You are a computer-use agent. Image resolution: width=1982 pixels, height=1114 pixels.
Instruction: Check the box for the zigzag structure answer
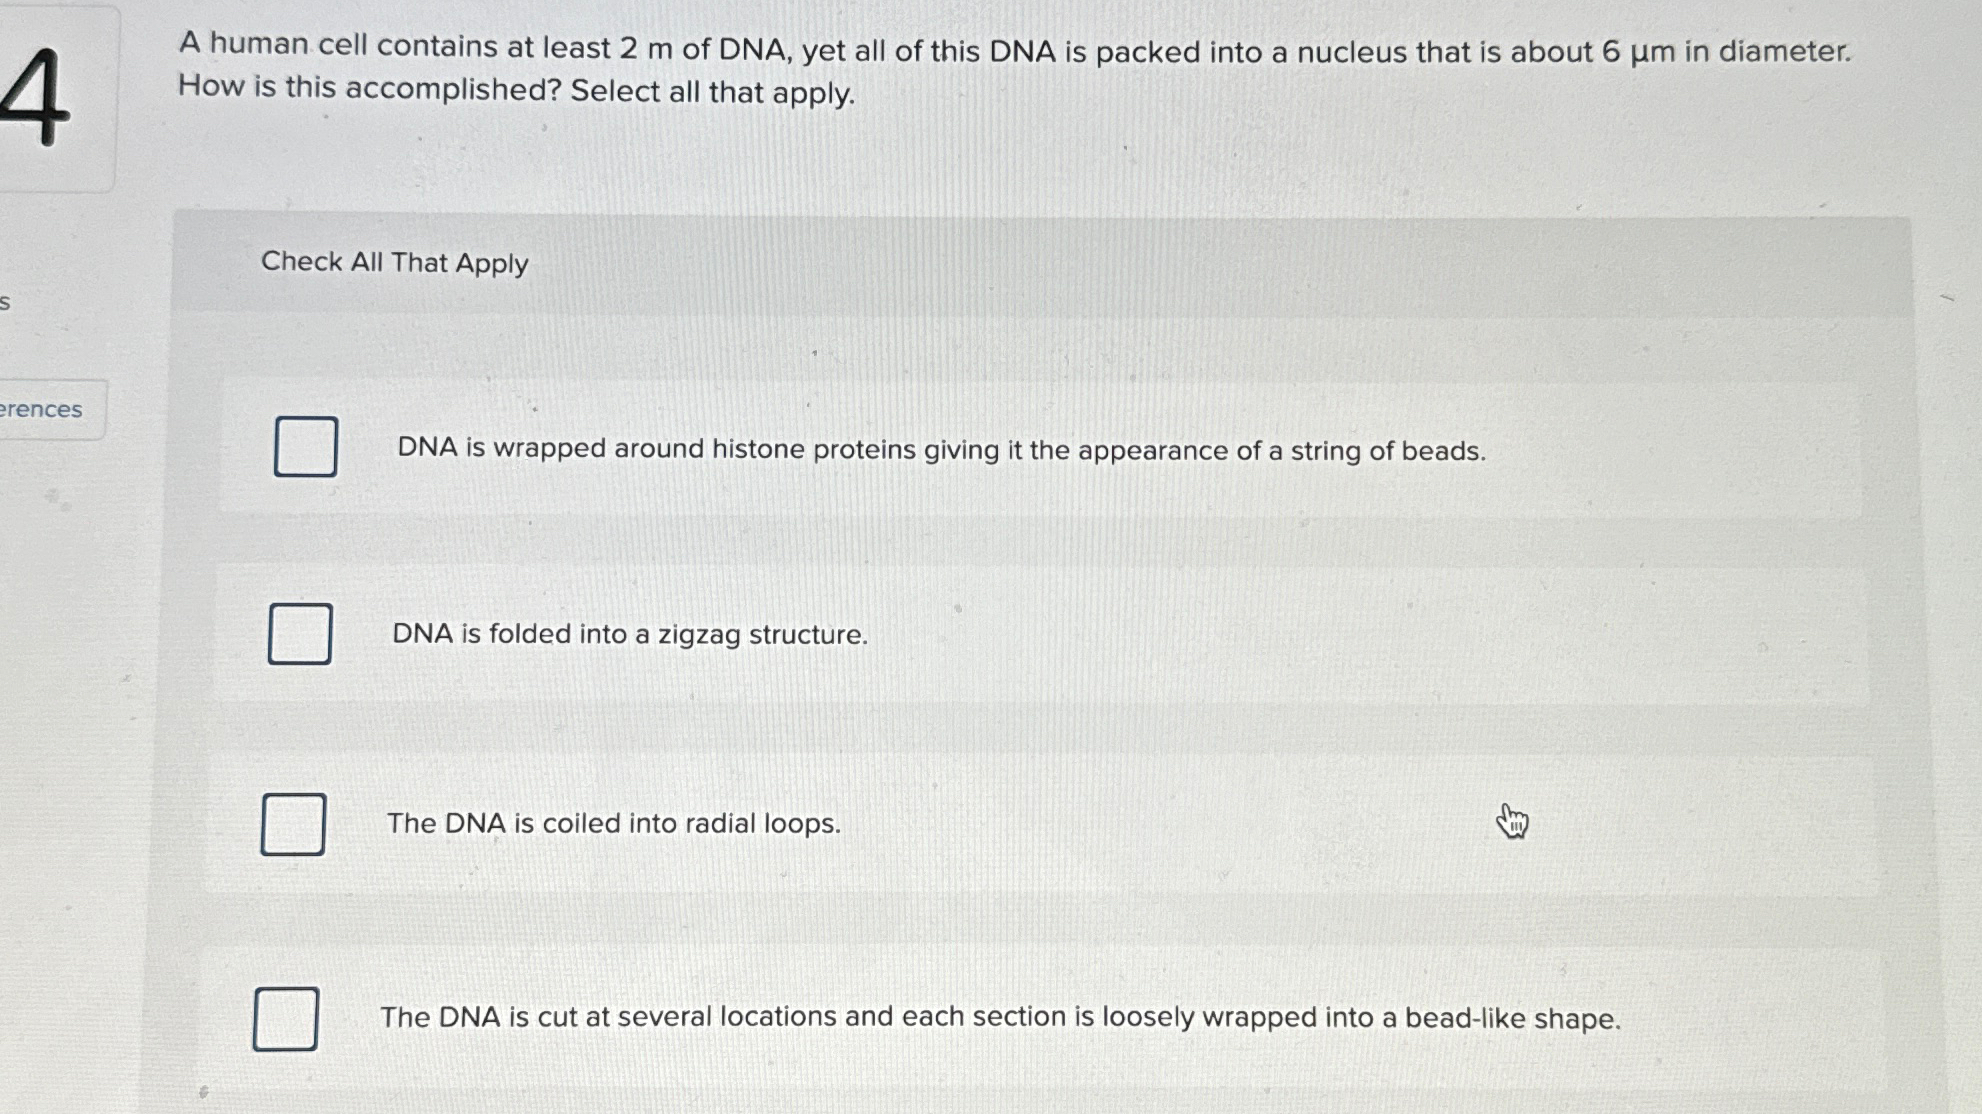click(x=300, y=633)
